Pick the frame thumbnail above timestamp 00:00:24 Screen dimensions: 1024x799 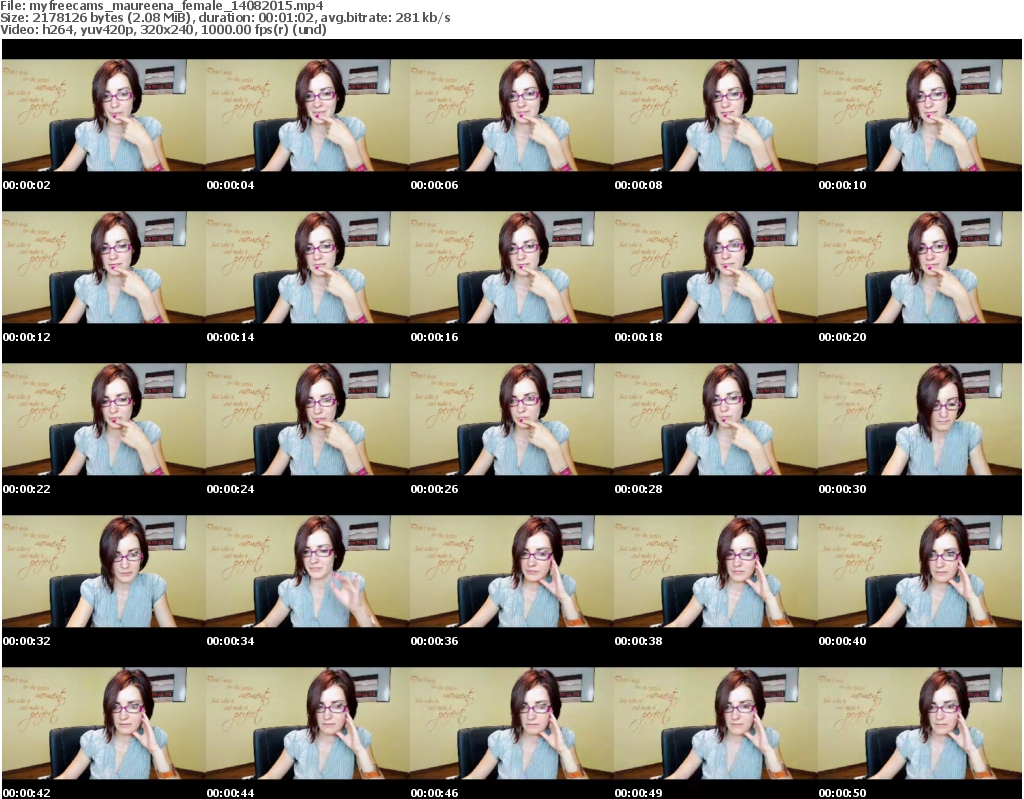click(308, 419)
